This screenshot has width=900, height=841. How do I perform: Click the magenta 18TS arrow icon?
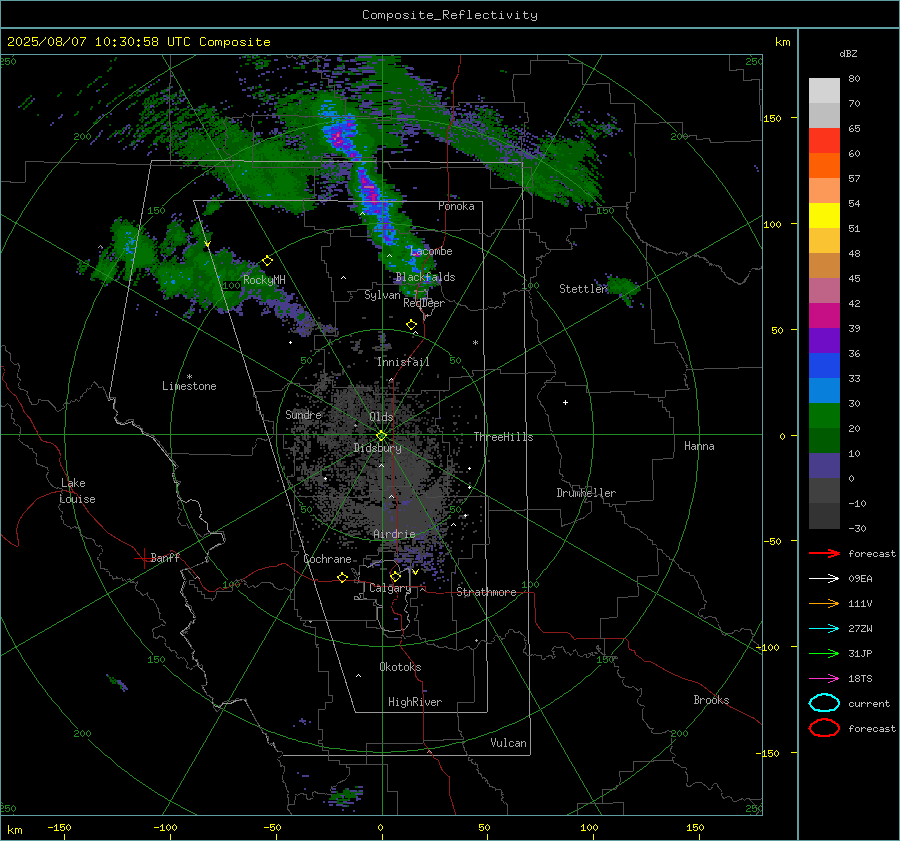coord(824,679)
